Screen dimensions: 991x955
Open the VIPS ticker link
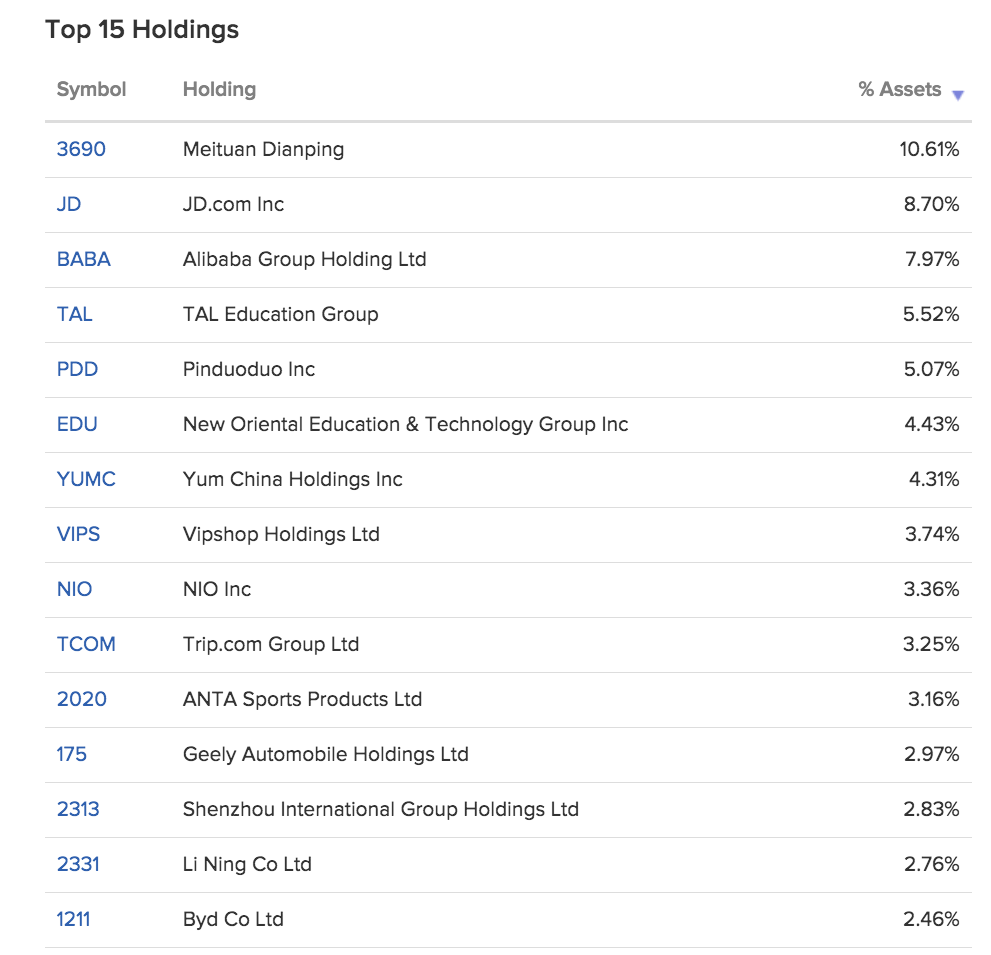tap(78, 534)
